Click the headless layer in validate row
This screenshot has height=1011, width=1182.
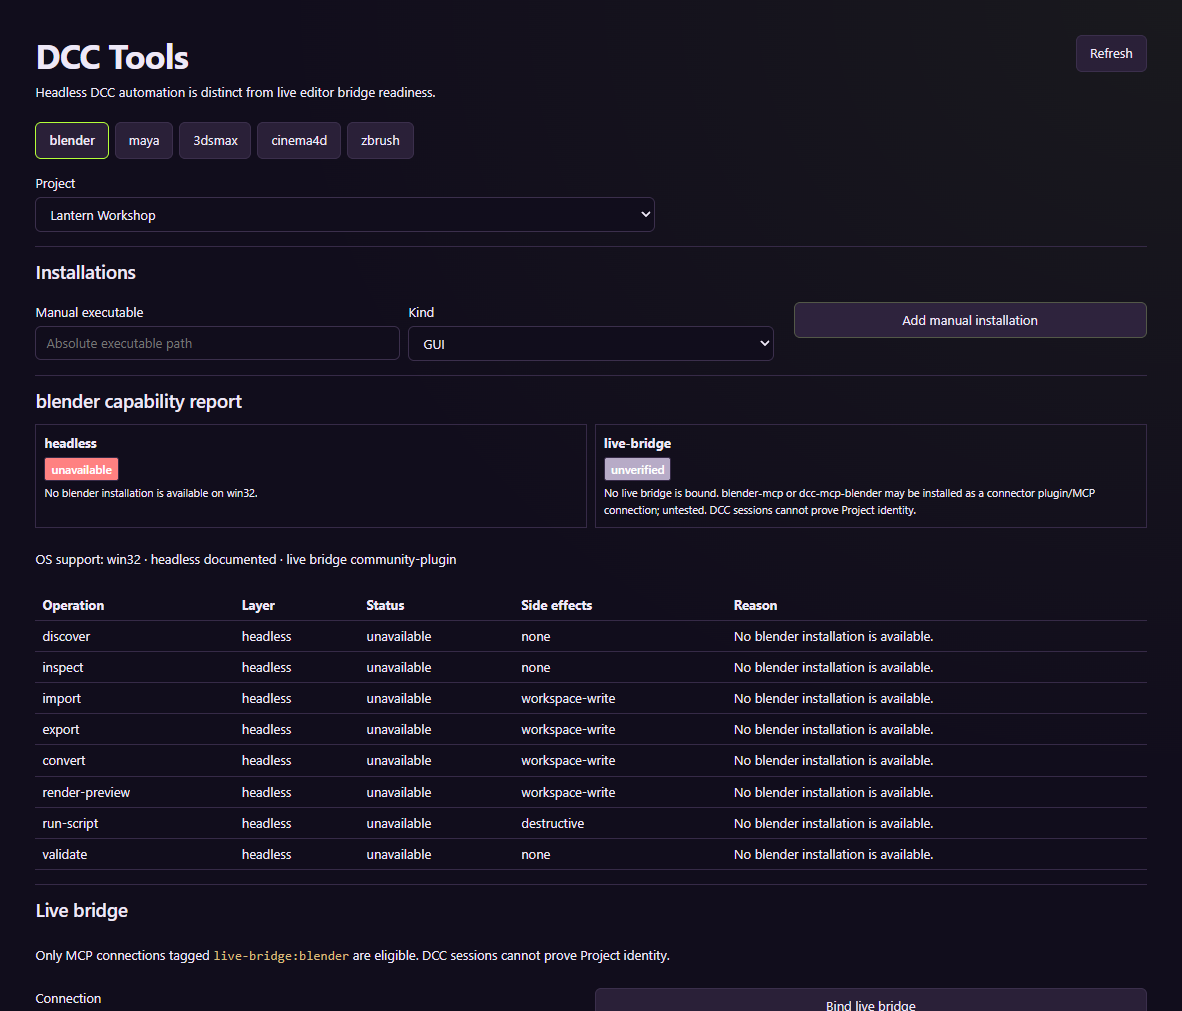click(x=266, y=854)
